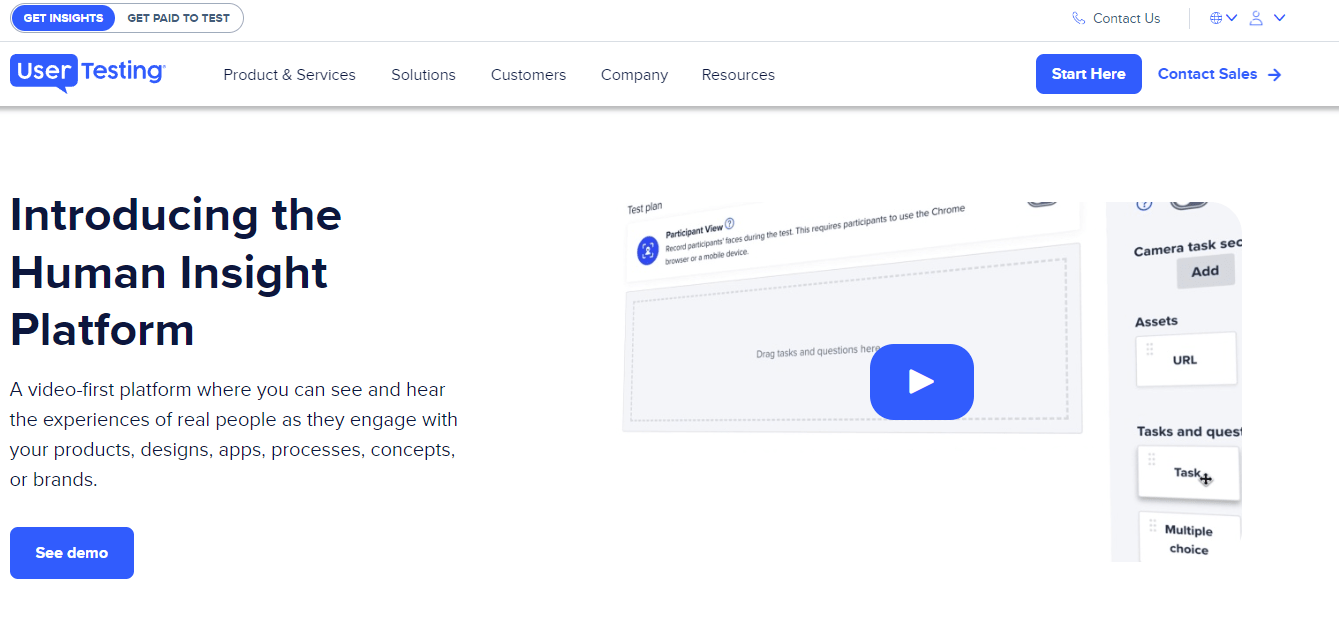Click the question mark icon near Participant View
The image size is (1339, 633).
point(728,223)
